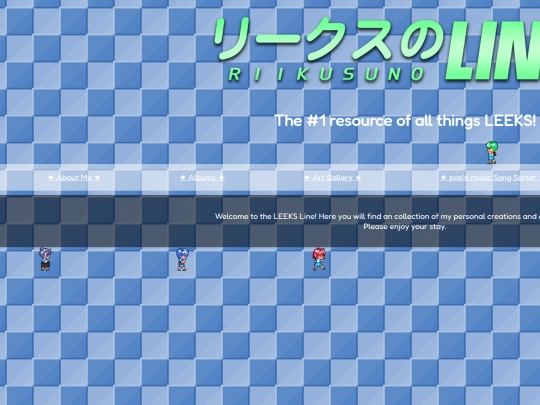Viewport: 540px width, 405px height.
Task: Click the blue-haired pixel character sprite
Action: pos(182,259)
